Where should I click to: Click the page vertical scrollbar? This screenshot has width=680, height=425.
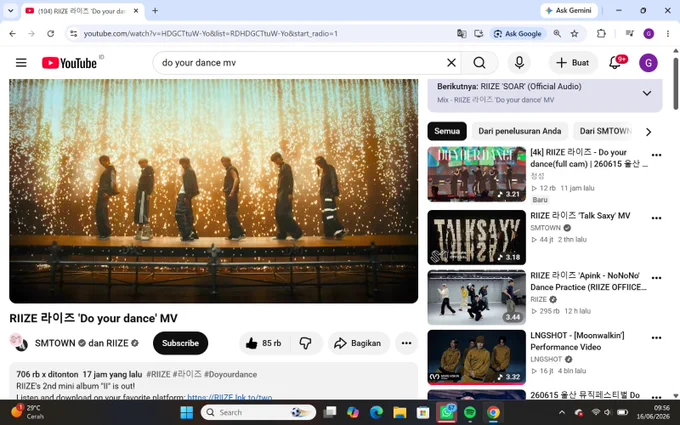675,84
